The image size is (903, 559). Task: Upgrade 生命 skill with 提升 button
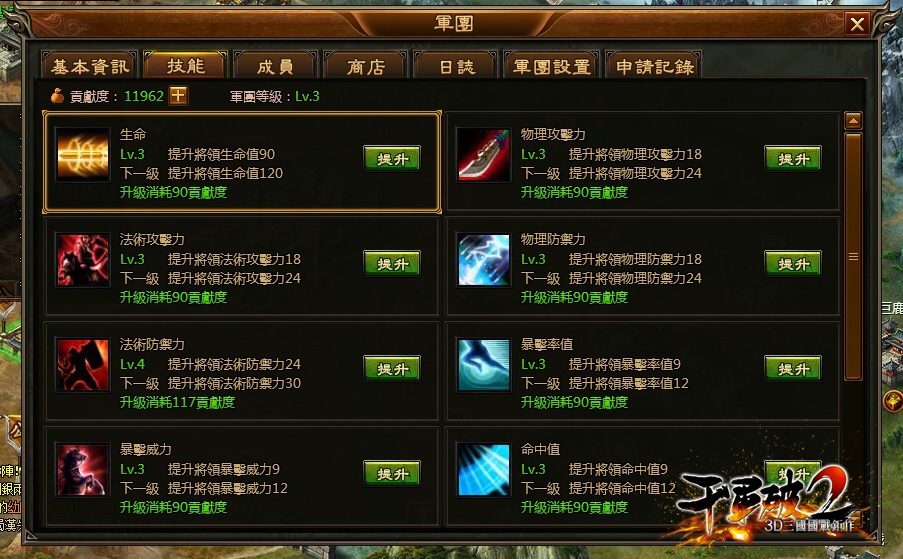pos(392,158)
